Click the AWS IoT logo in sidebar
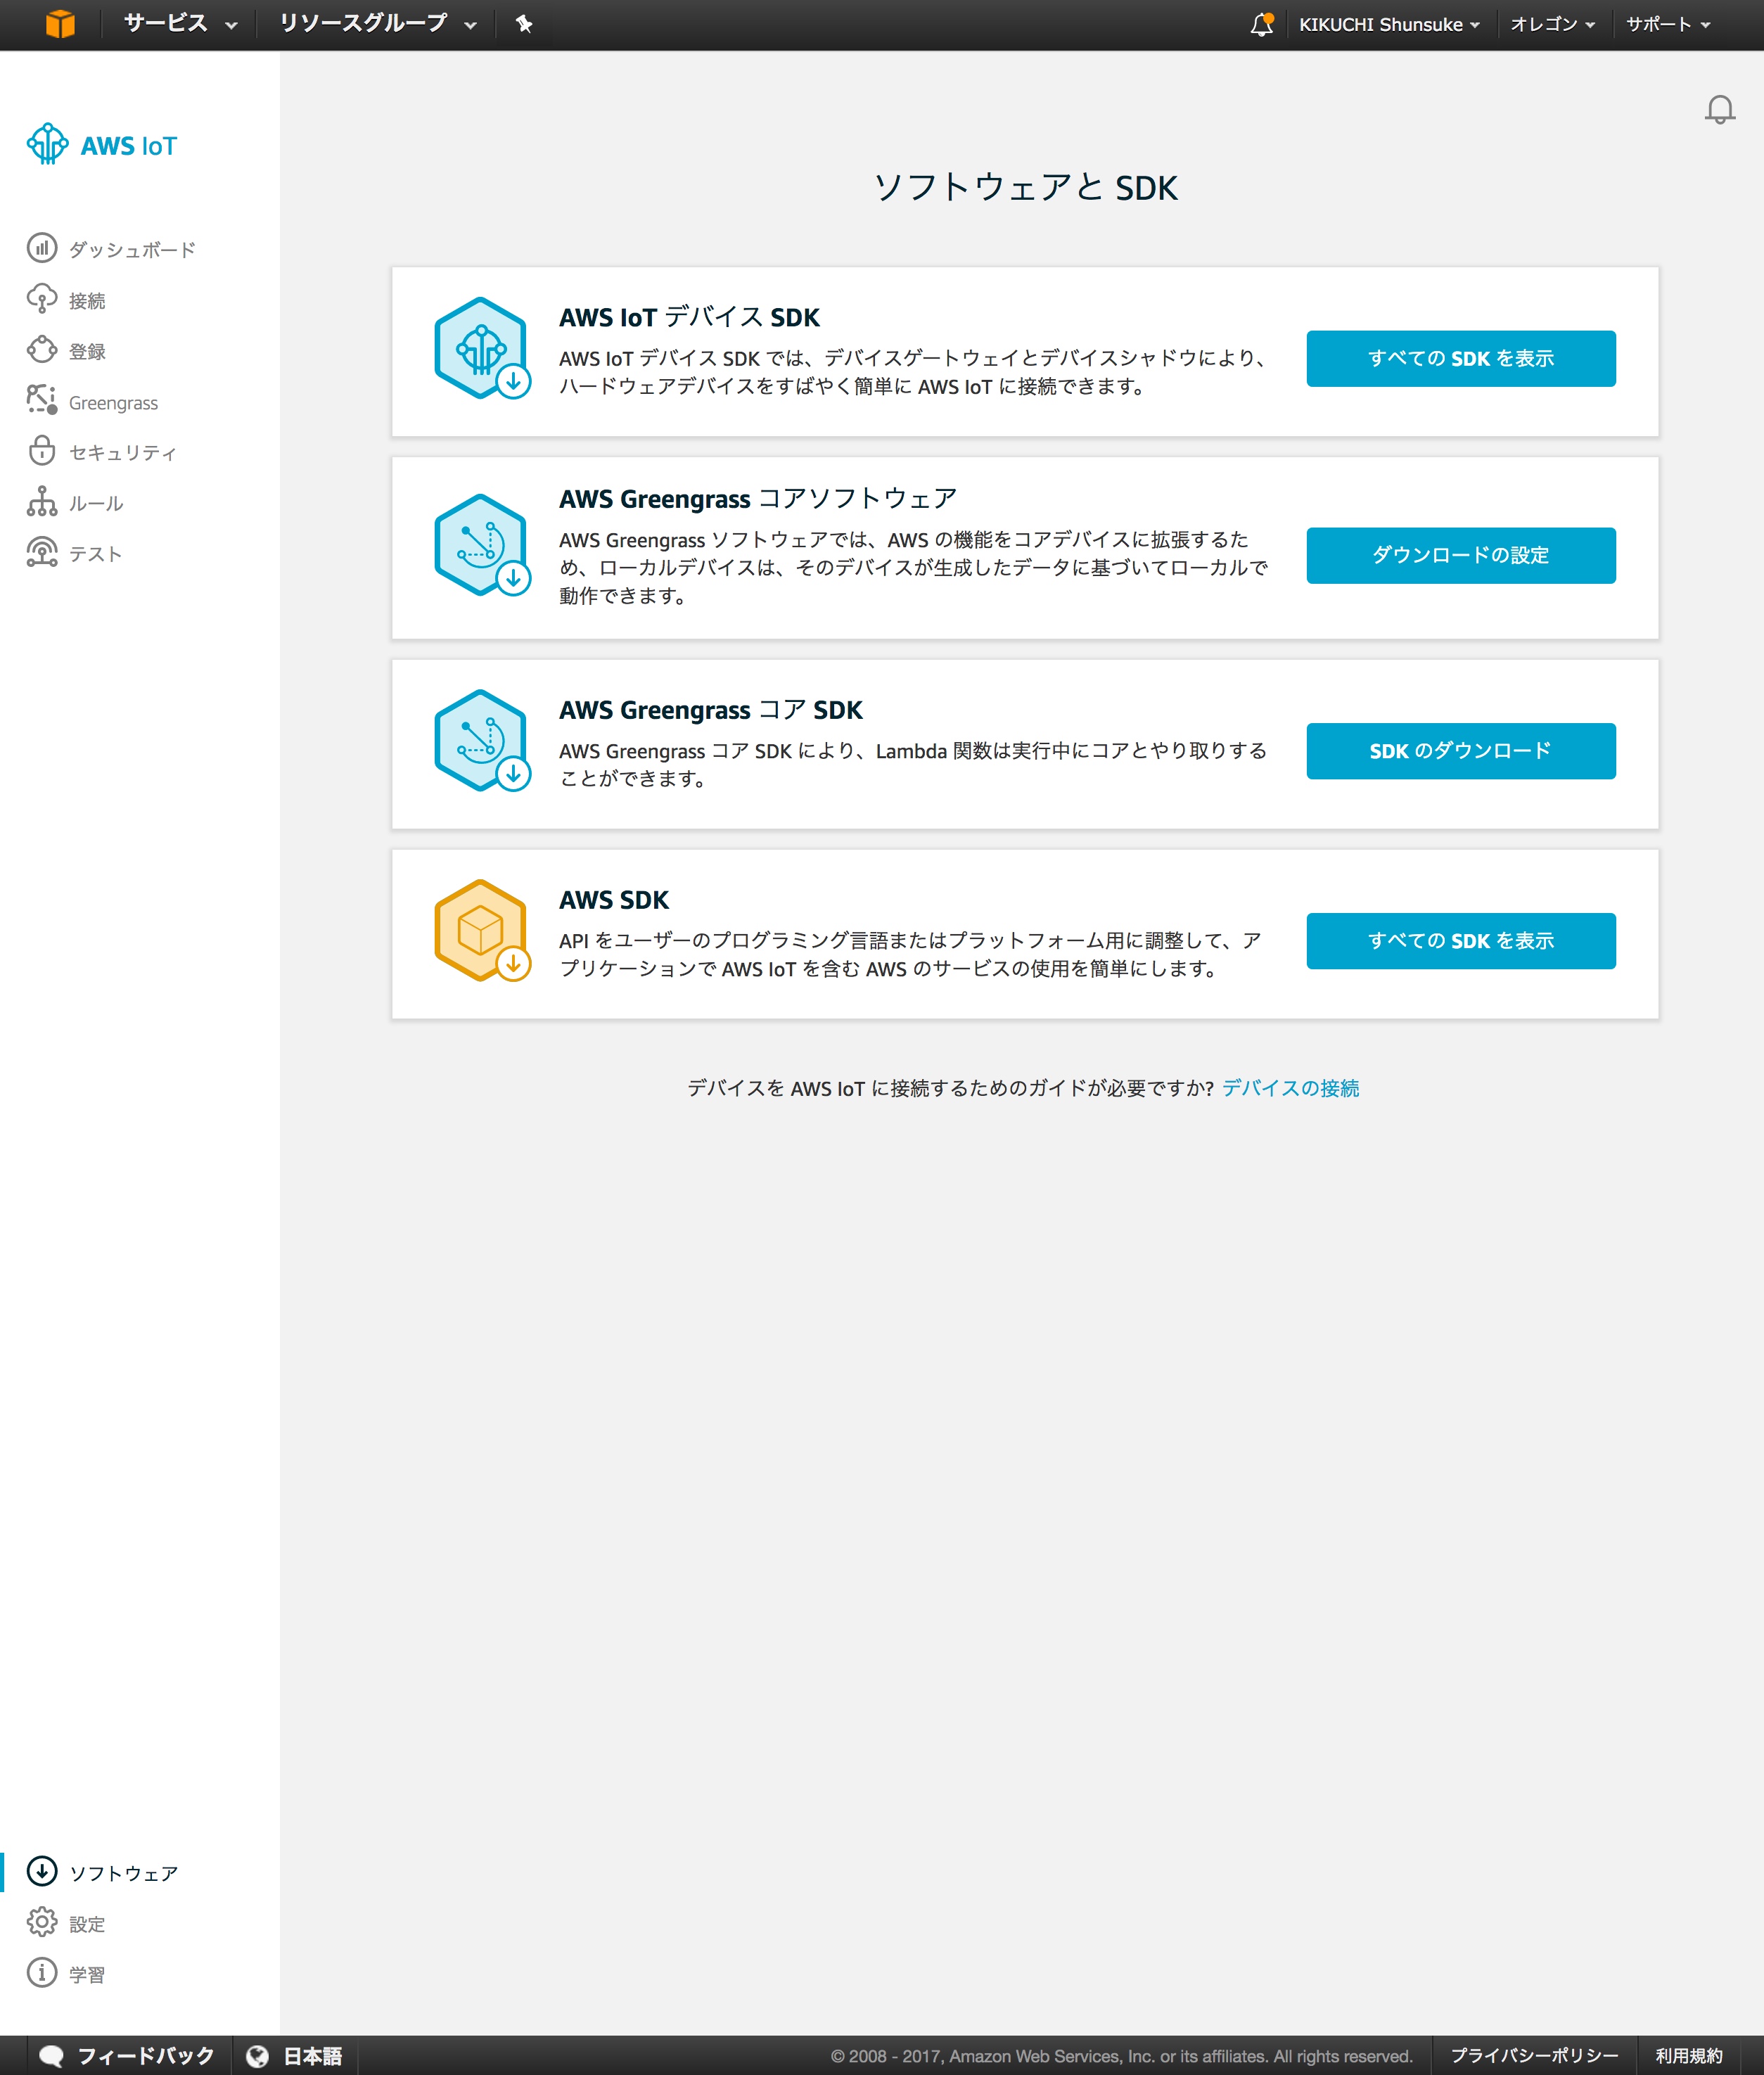1764x2075 pixels. pos(102,145)
